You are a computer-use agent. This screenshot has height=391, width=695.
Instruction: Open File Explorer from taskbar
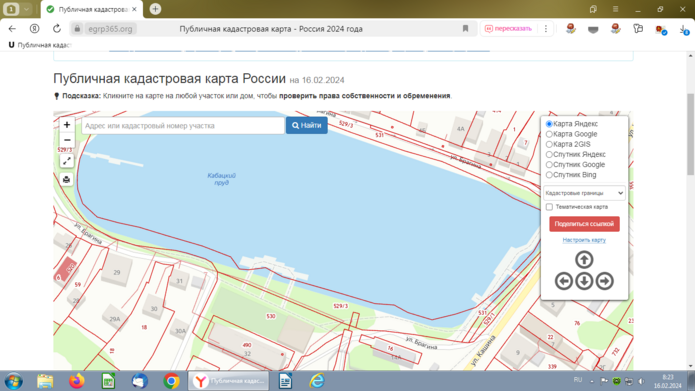45,381
